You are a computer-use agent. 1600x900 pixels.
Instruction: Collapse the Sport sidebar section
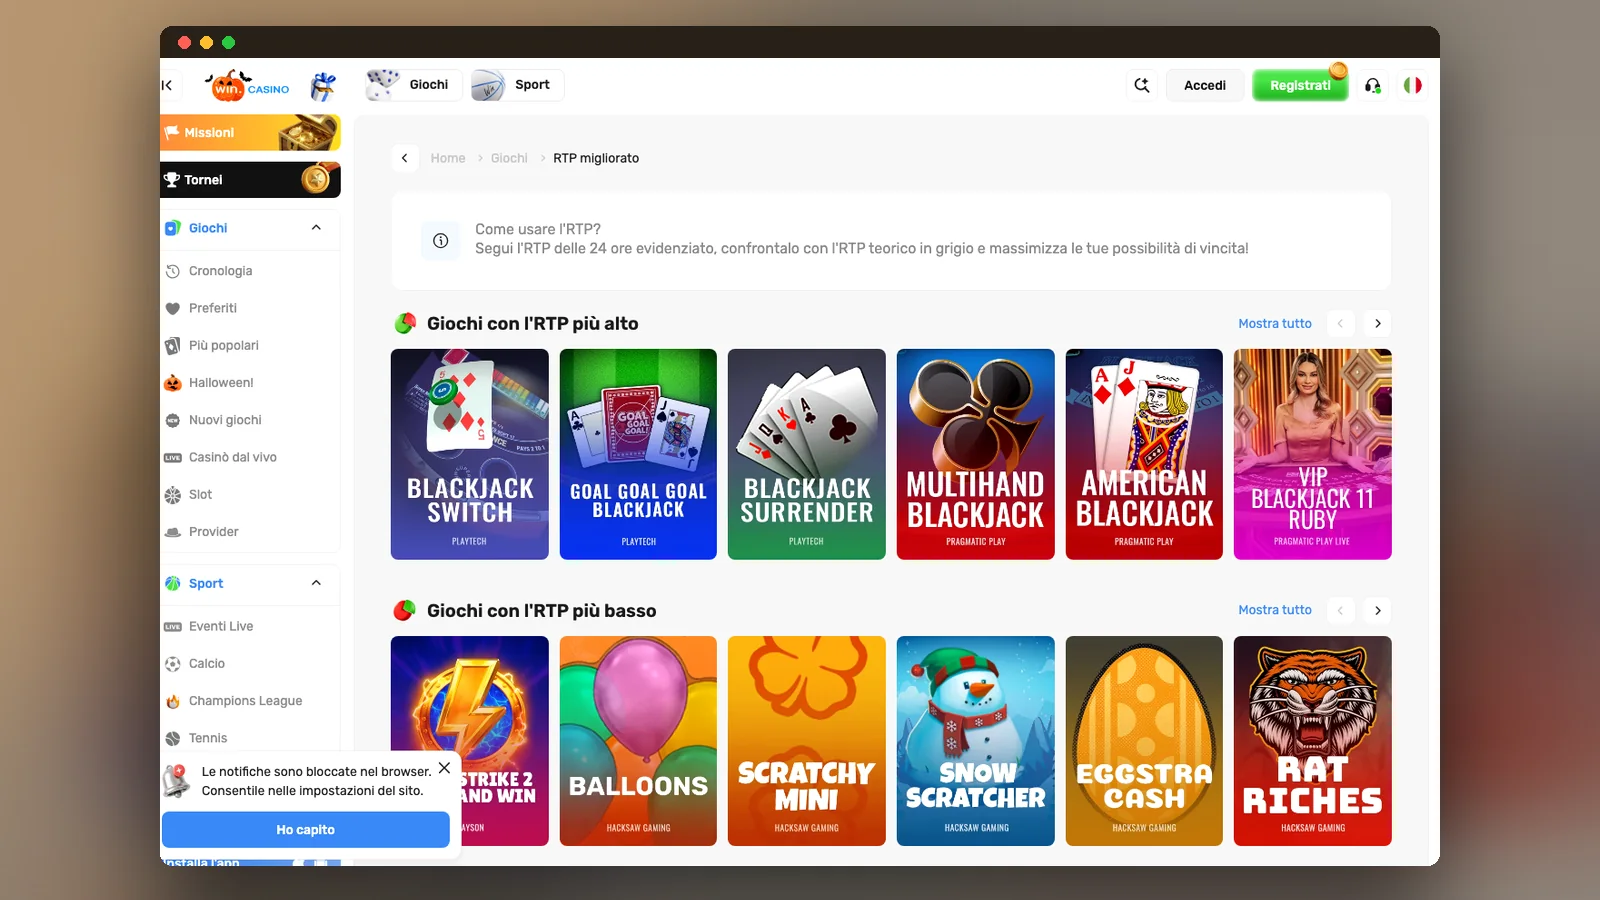316,583
